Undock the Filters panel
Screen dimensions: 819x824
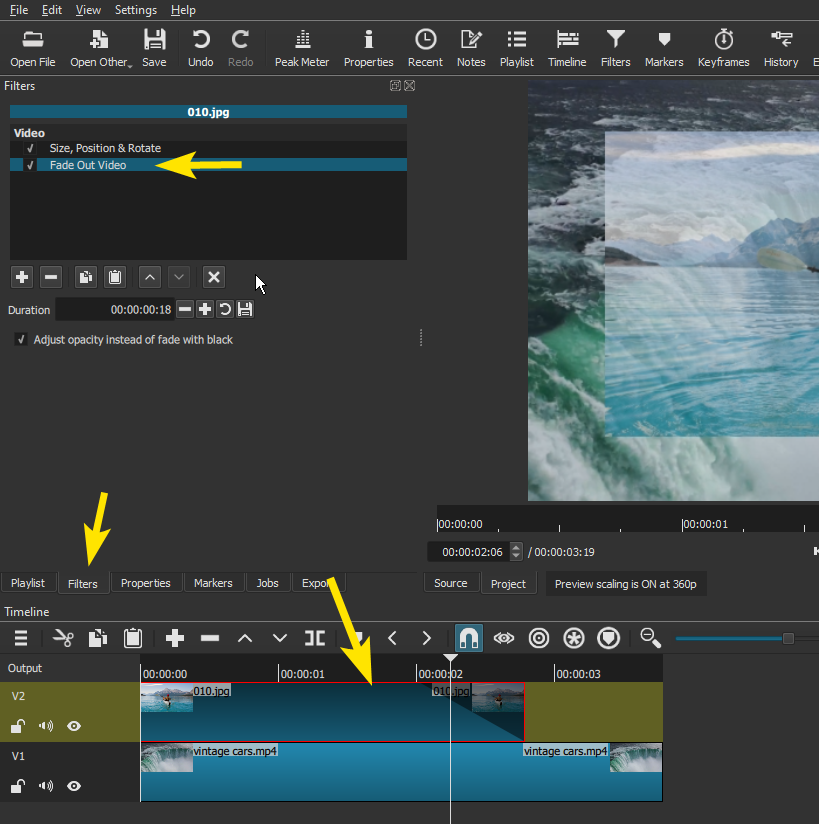(x=395, y=85)
